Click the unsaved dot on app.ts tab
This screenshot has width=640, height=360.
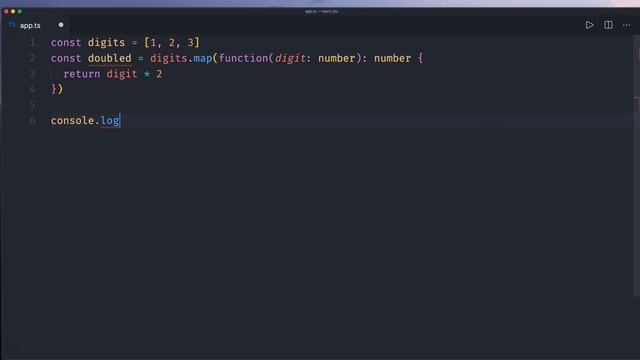click(61, 25)
